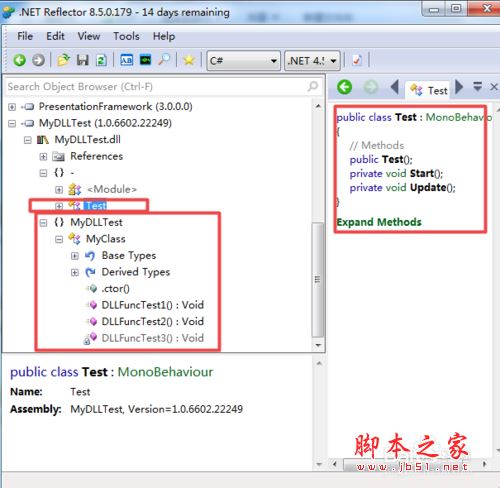Open the View menu
This screenshot has width=500, height=488.
point(89,36)
